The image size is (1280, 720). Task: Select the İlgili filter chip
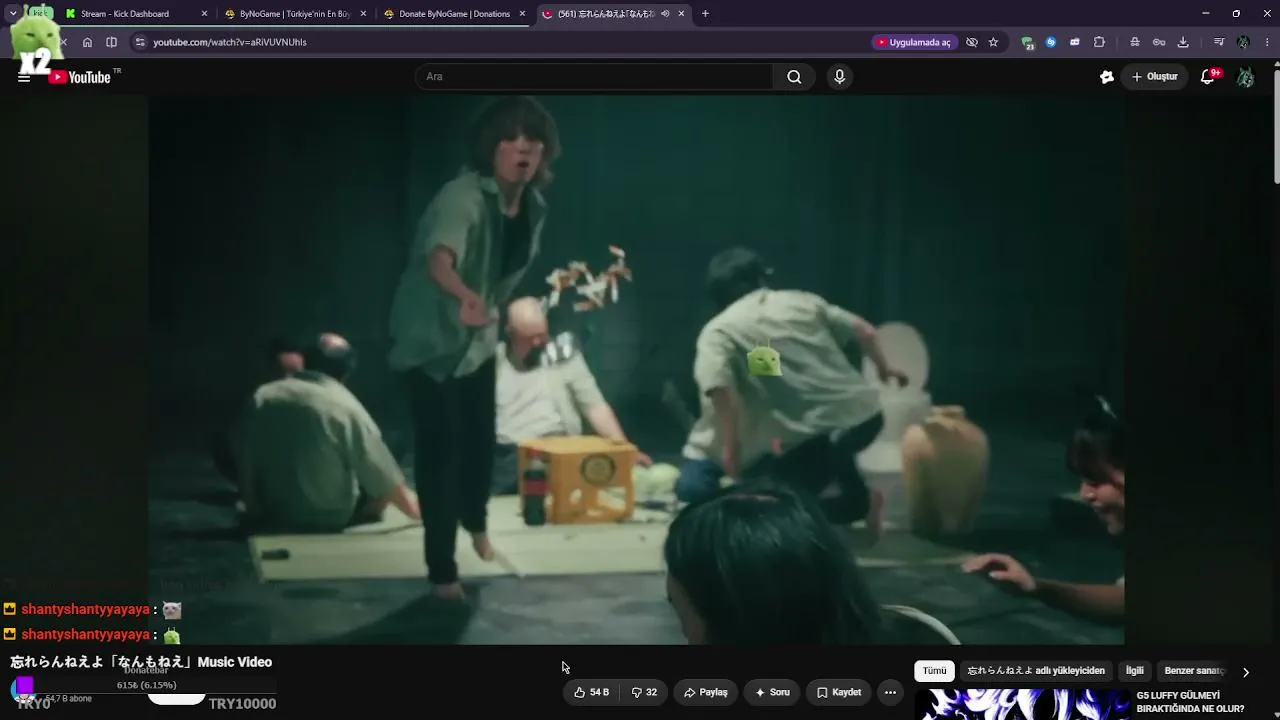1135,671
